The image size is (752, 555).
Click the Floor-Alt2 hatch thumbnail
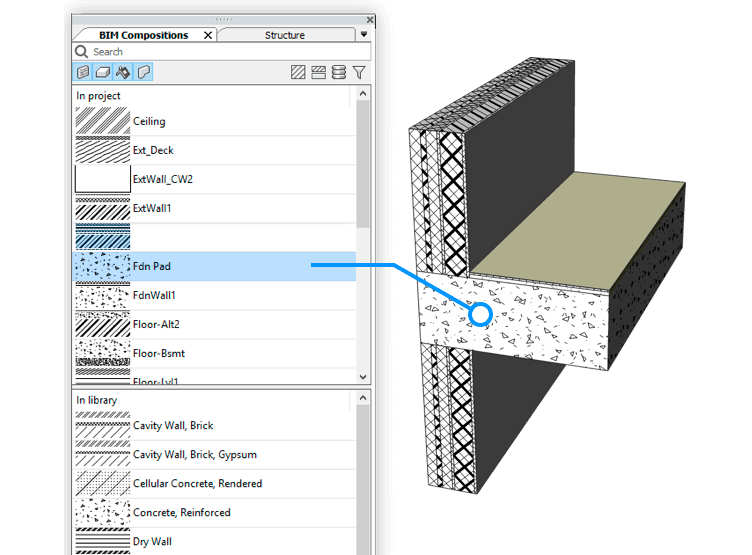(103, 324)
